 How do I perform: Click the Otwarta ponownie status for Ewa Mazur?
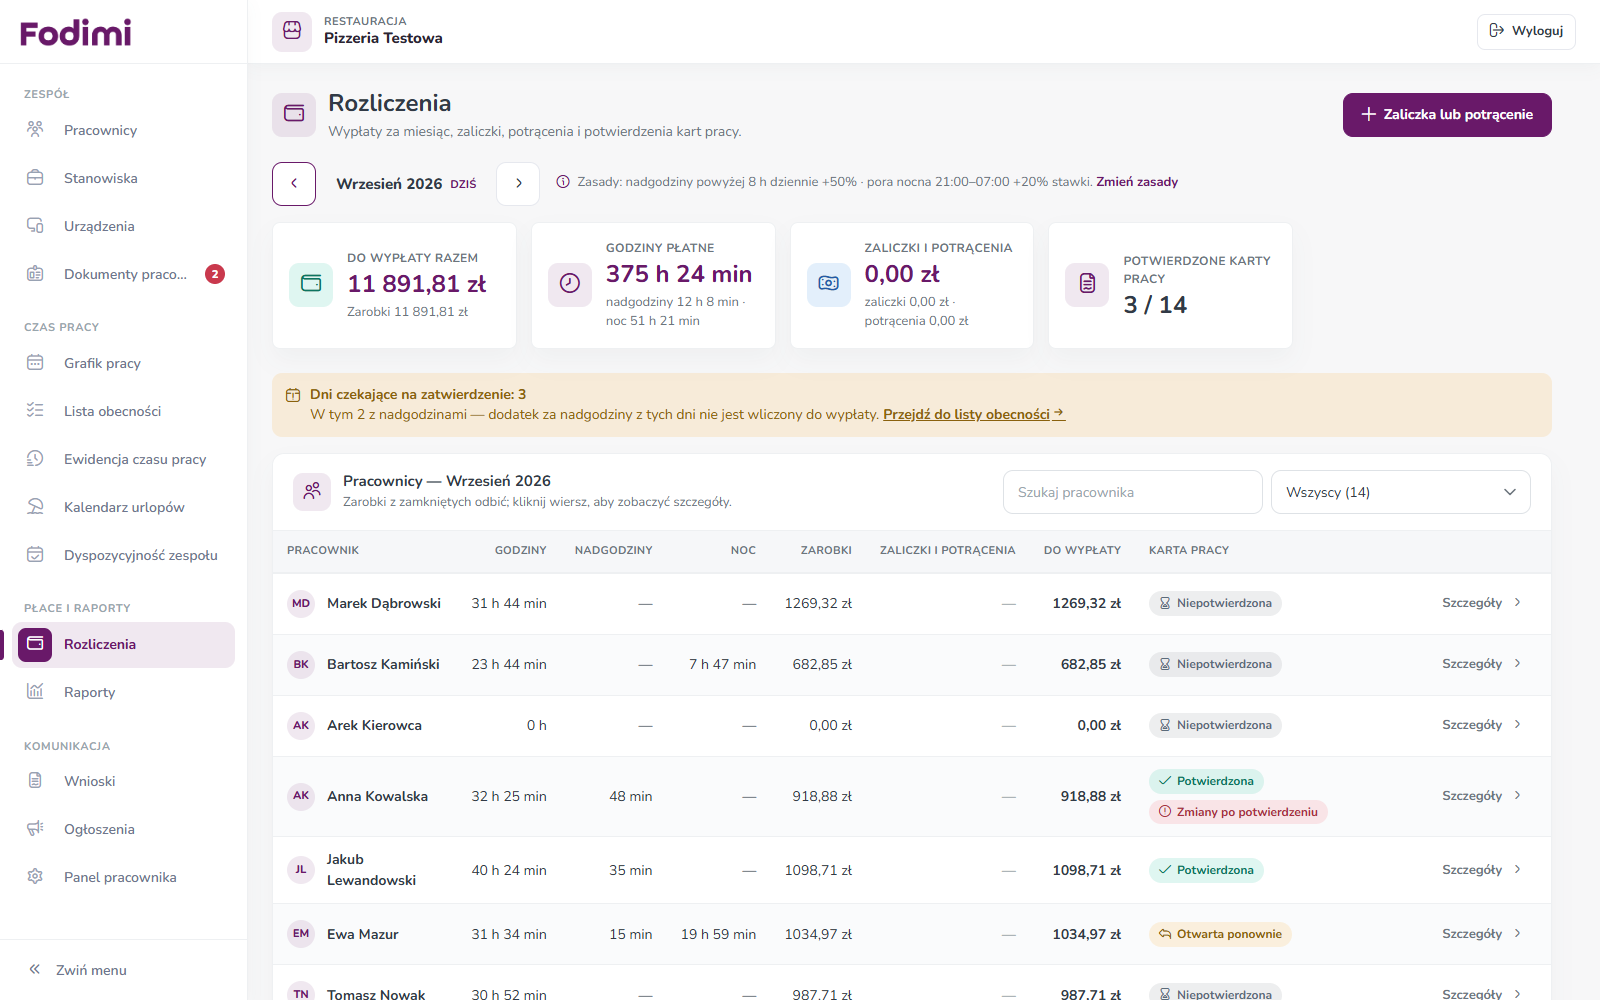(x=1220, y=934)
